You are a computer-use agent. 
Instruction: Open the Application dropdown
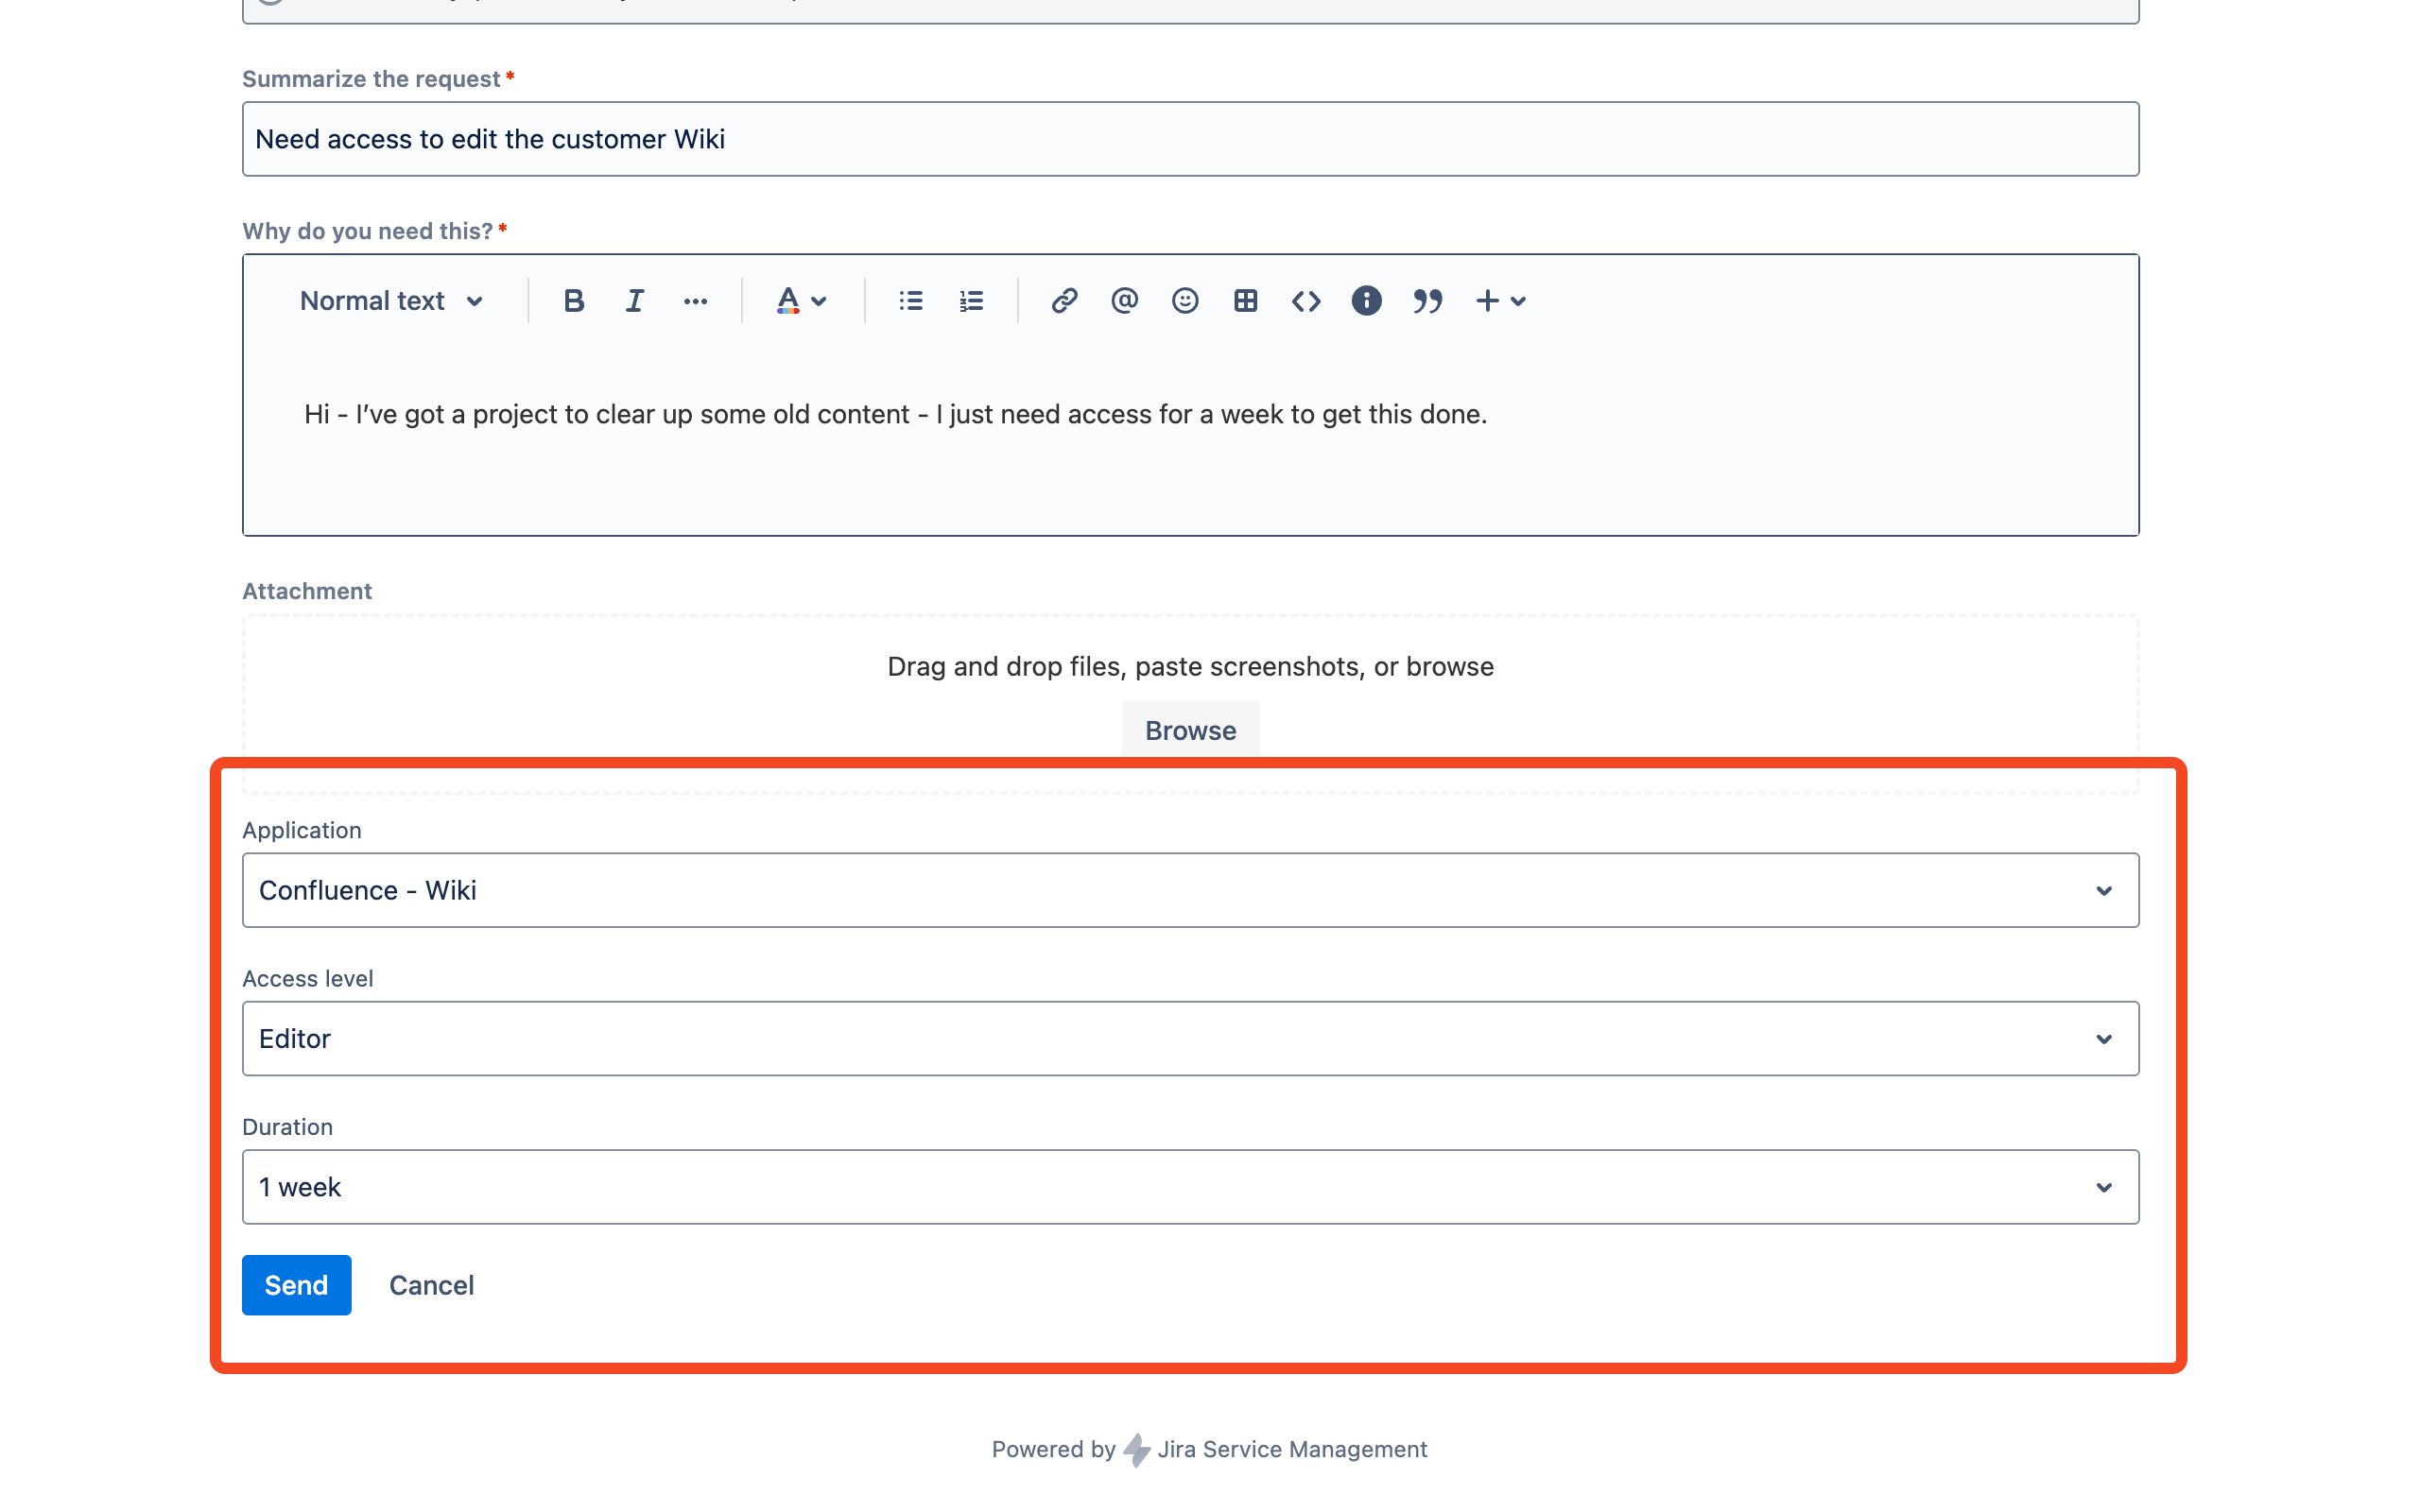click(x=1190, y=890)
